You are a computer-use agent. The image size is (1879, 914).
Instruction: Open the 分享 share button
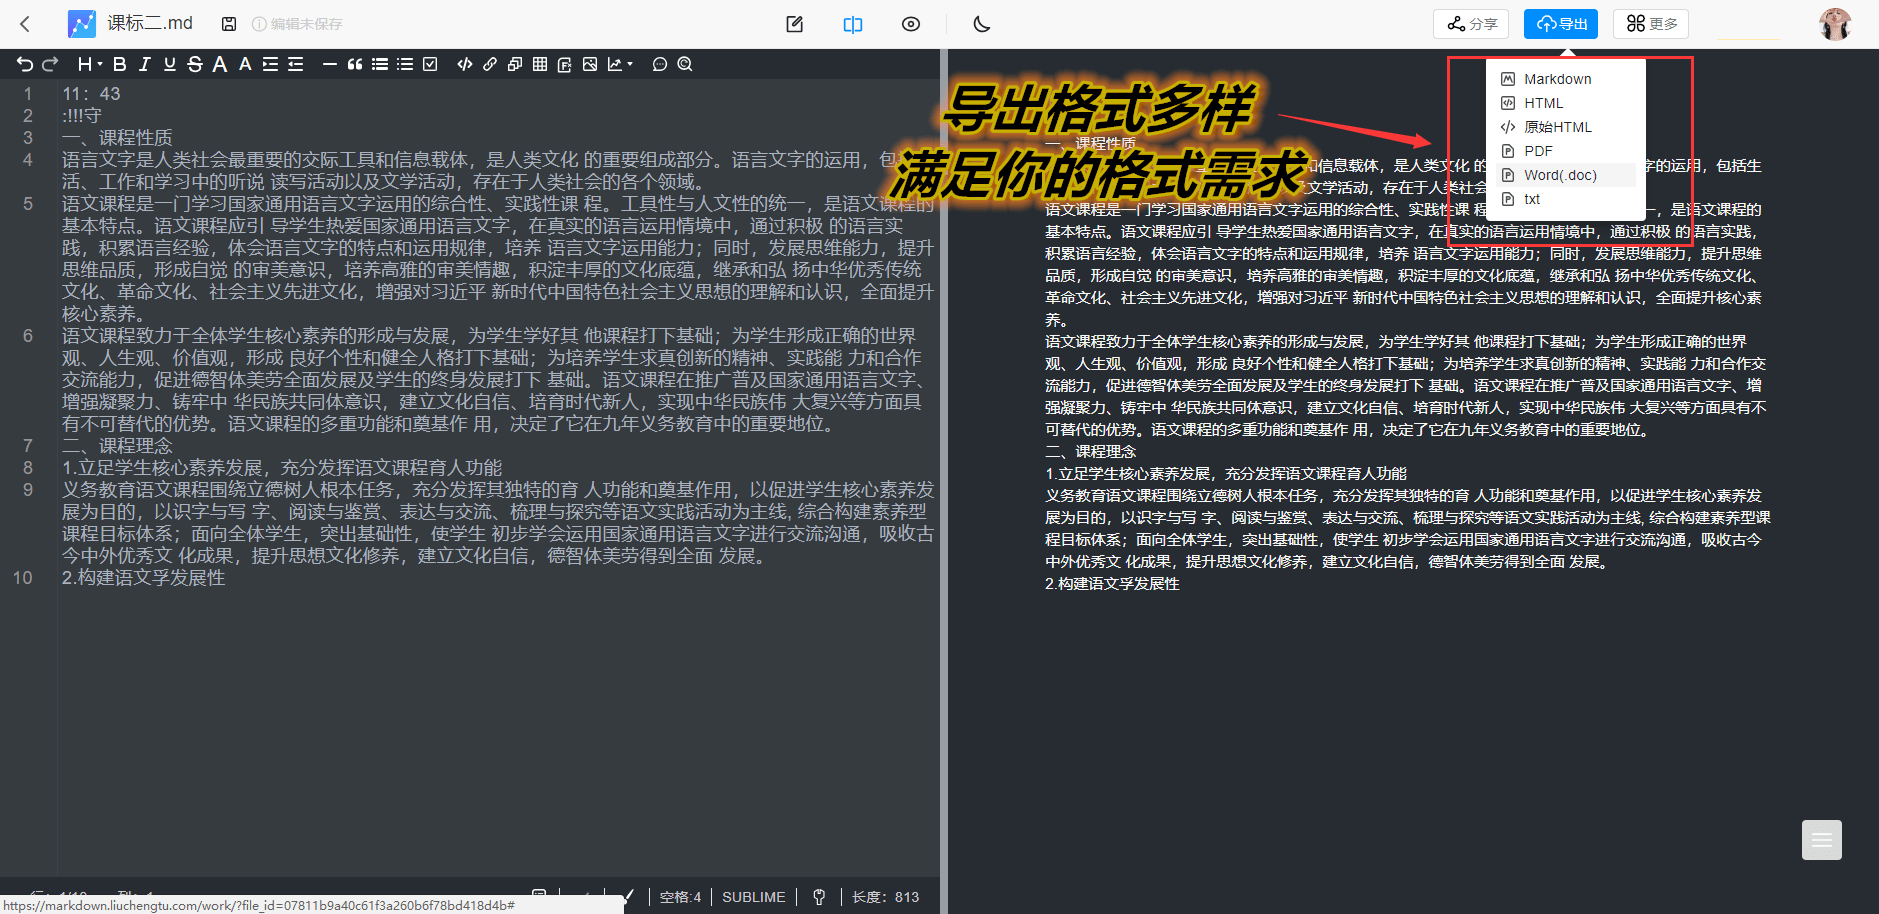(x=1471, y=24)
